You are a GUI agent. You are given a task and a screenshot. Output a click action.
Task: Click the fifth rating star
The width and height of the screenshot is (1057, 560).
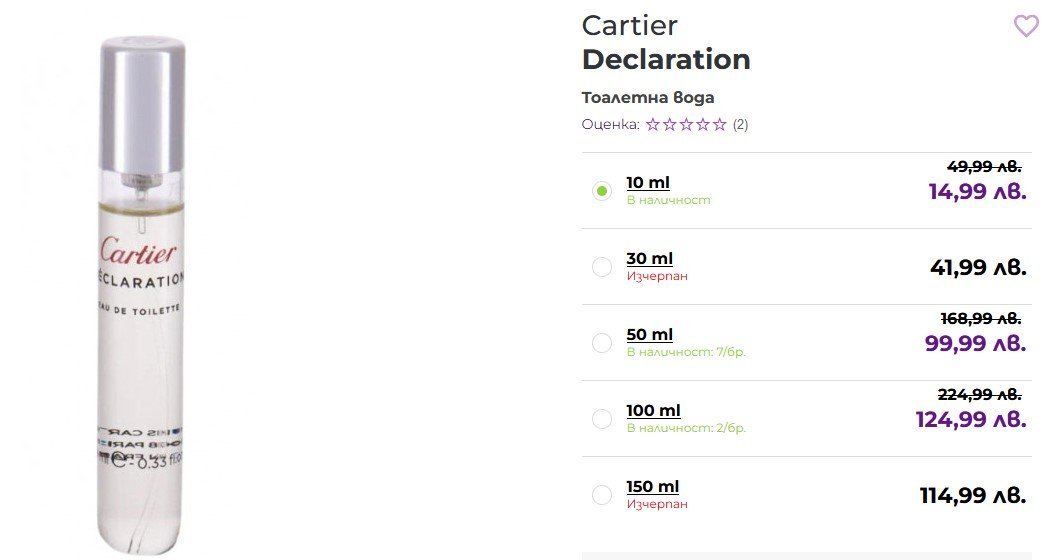[719, 125]
